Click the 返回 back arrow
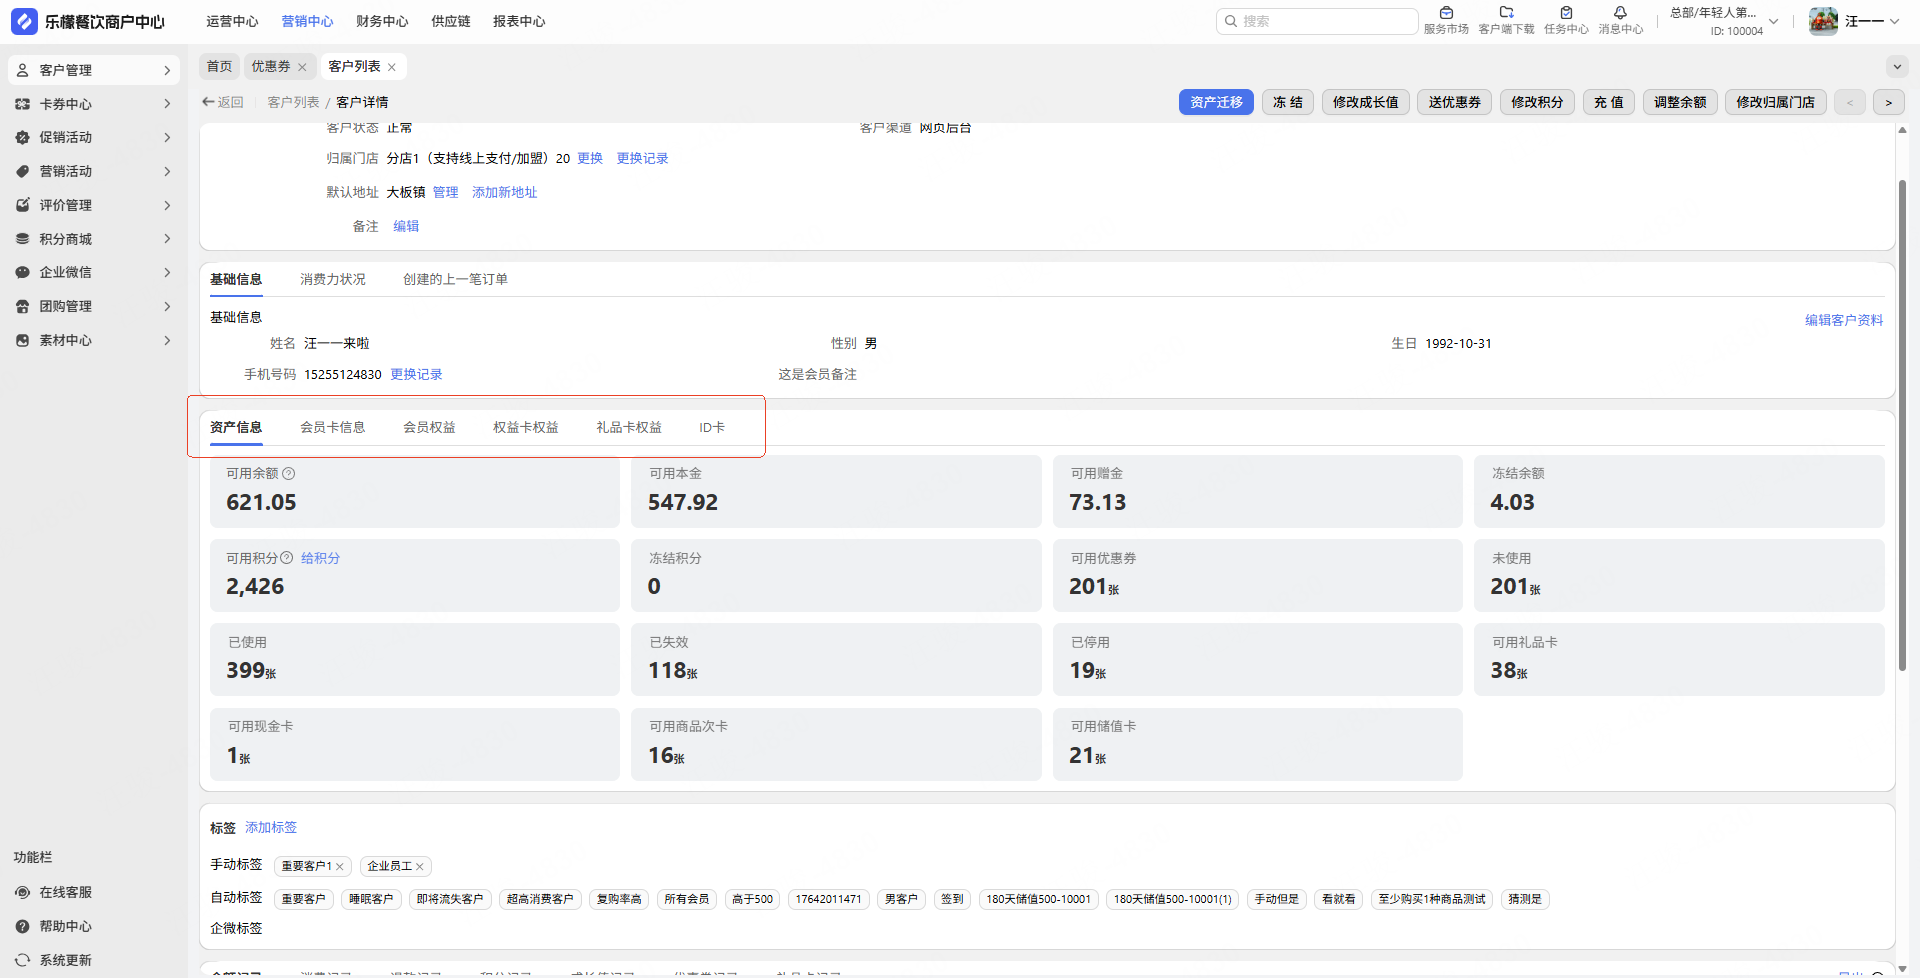This screenshot has width=1920, height=978. [x=208, y=102]
